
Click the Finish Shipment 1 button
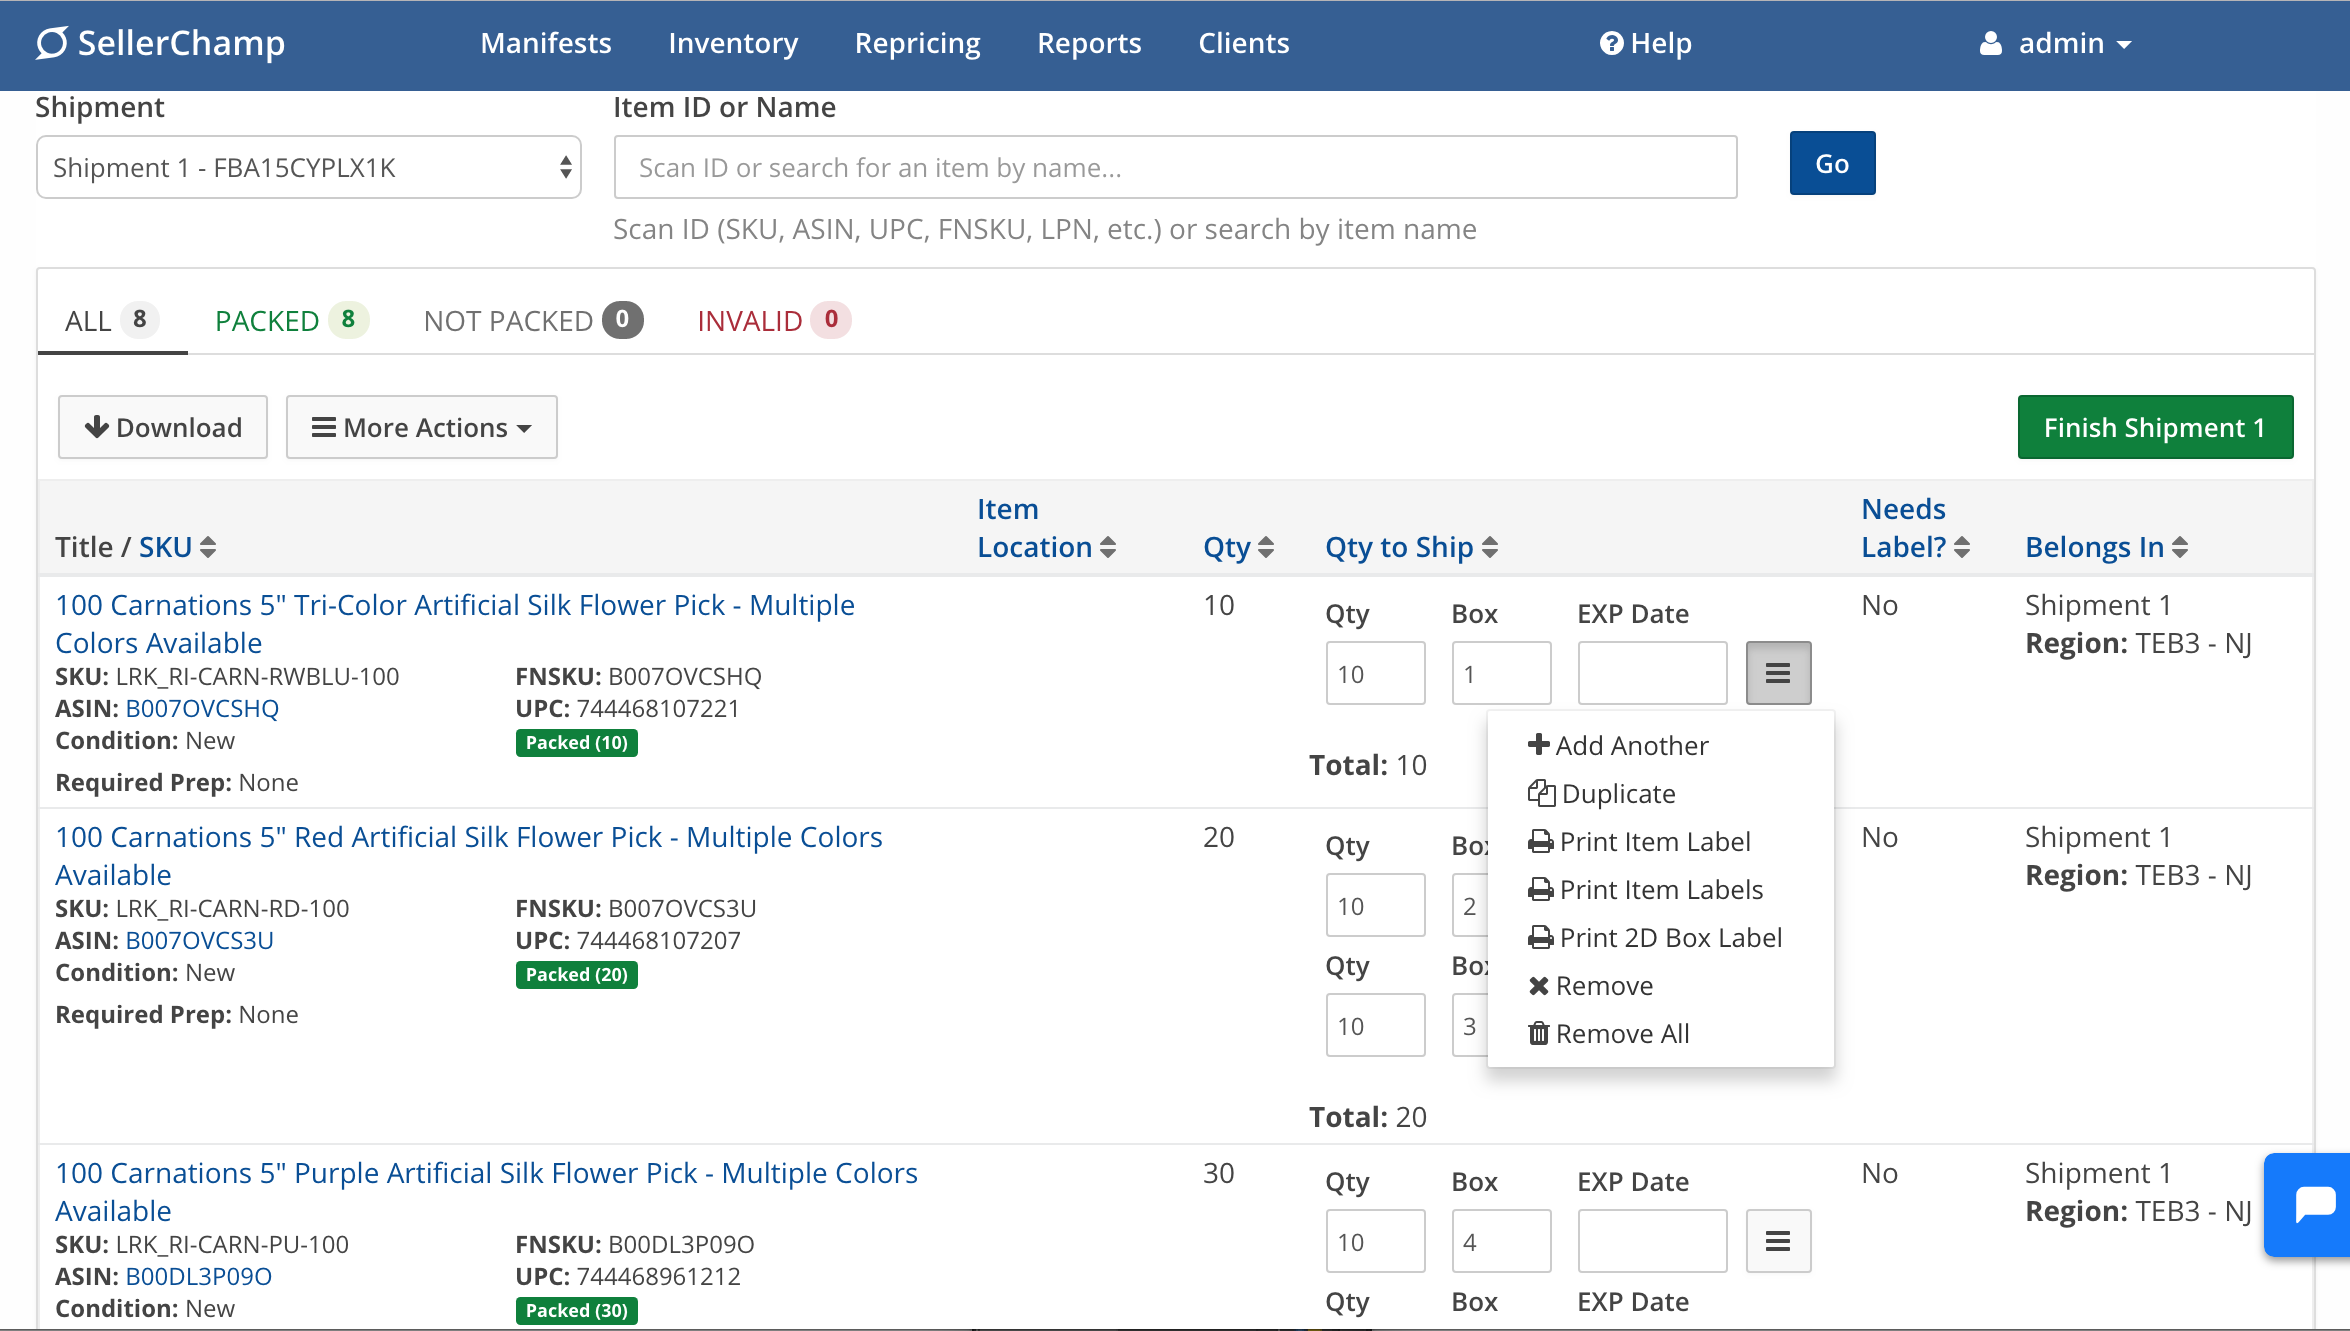coord(2154,427)
